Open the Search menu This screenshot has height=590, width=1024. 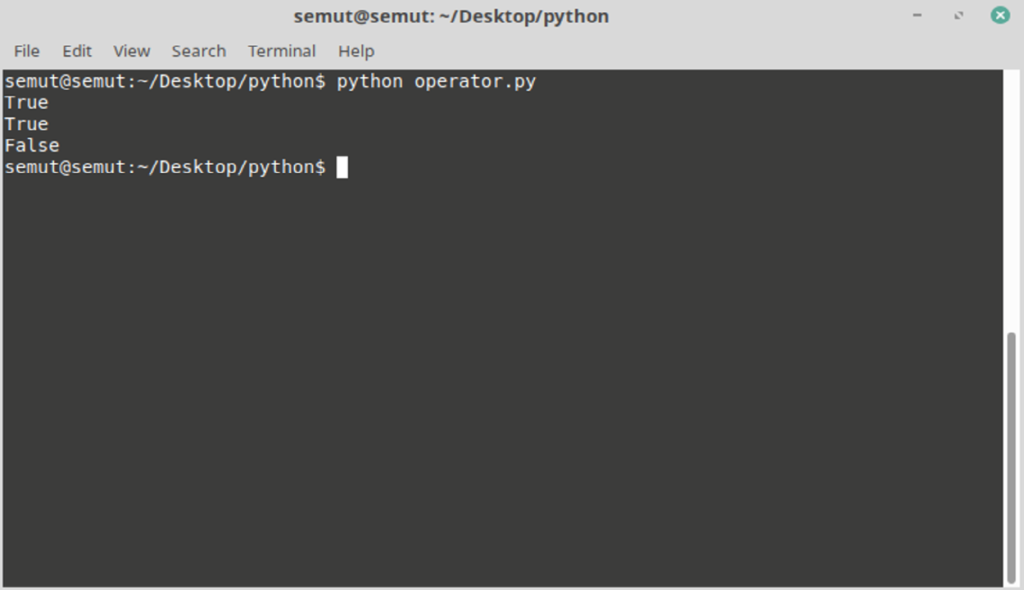[x=198, y=51]
